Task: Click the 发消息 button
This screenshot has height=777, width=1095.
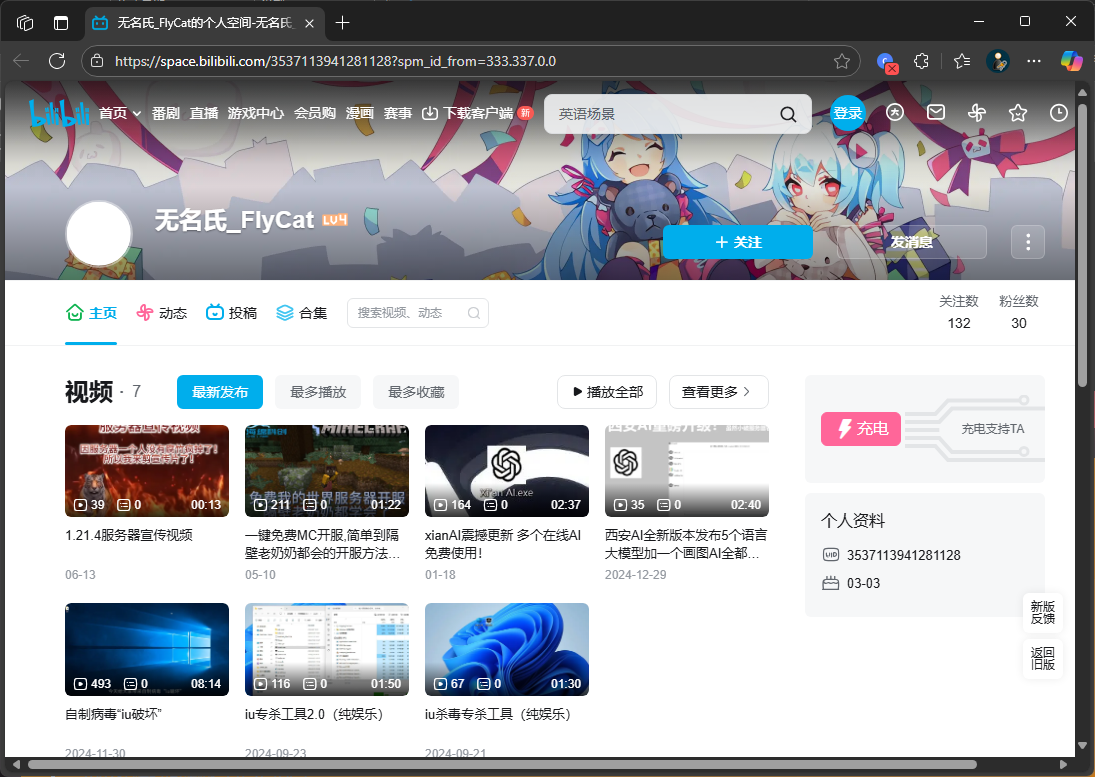Action: click(x=911, y=242)
